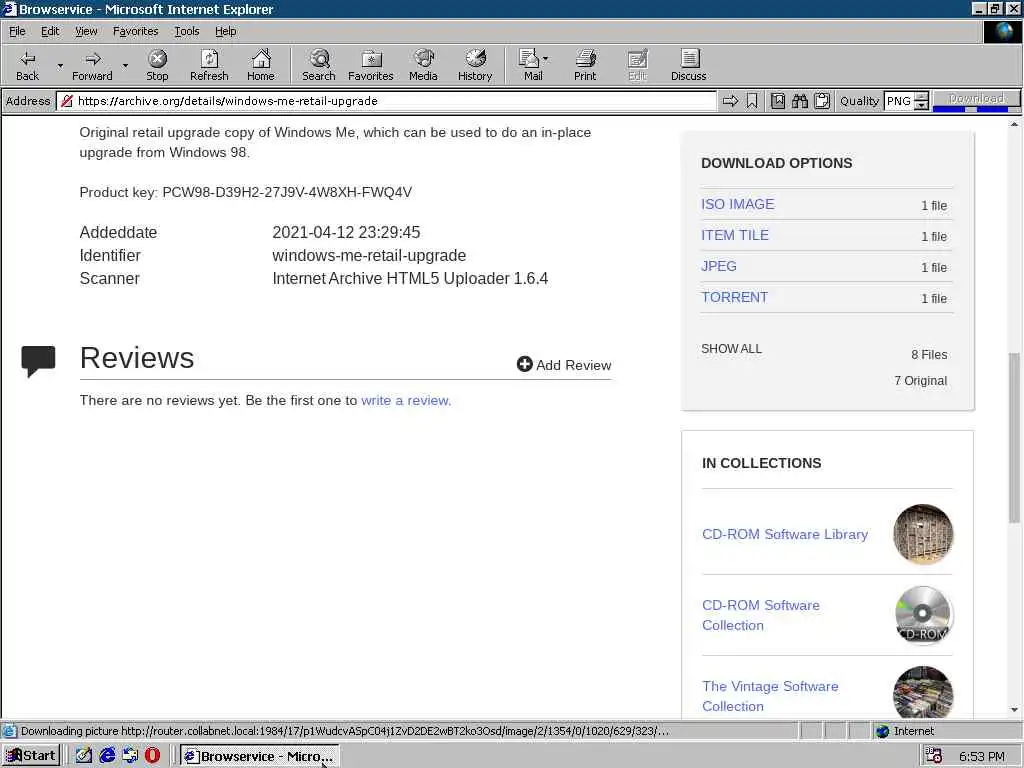Open CD-ROM Software Library collection

click(x=785, y=534)
